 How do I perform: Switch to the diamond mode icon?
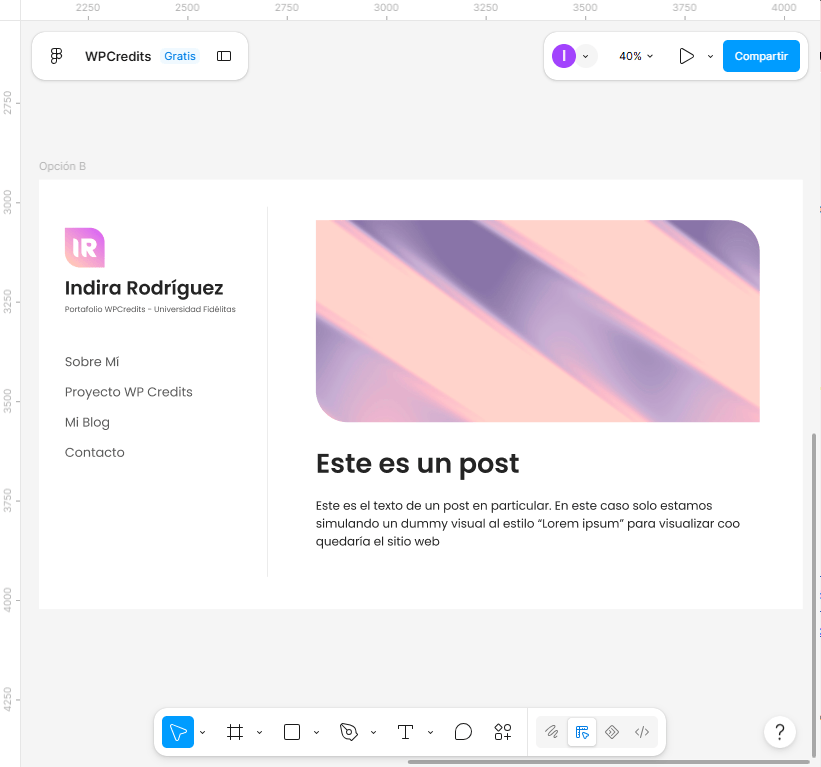click(x=612, y=732)
